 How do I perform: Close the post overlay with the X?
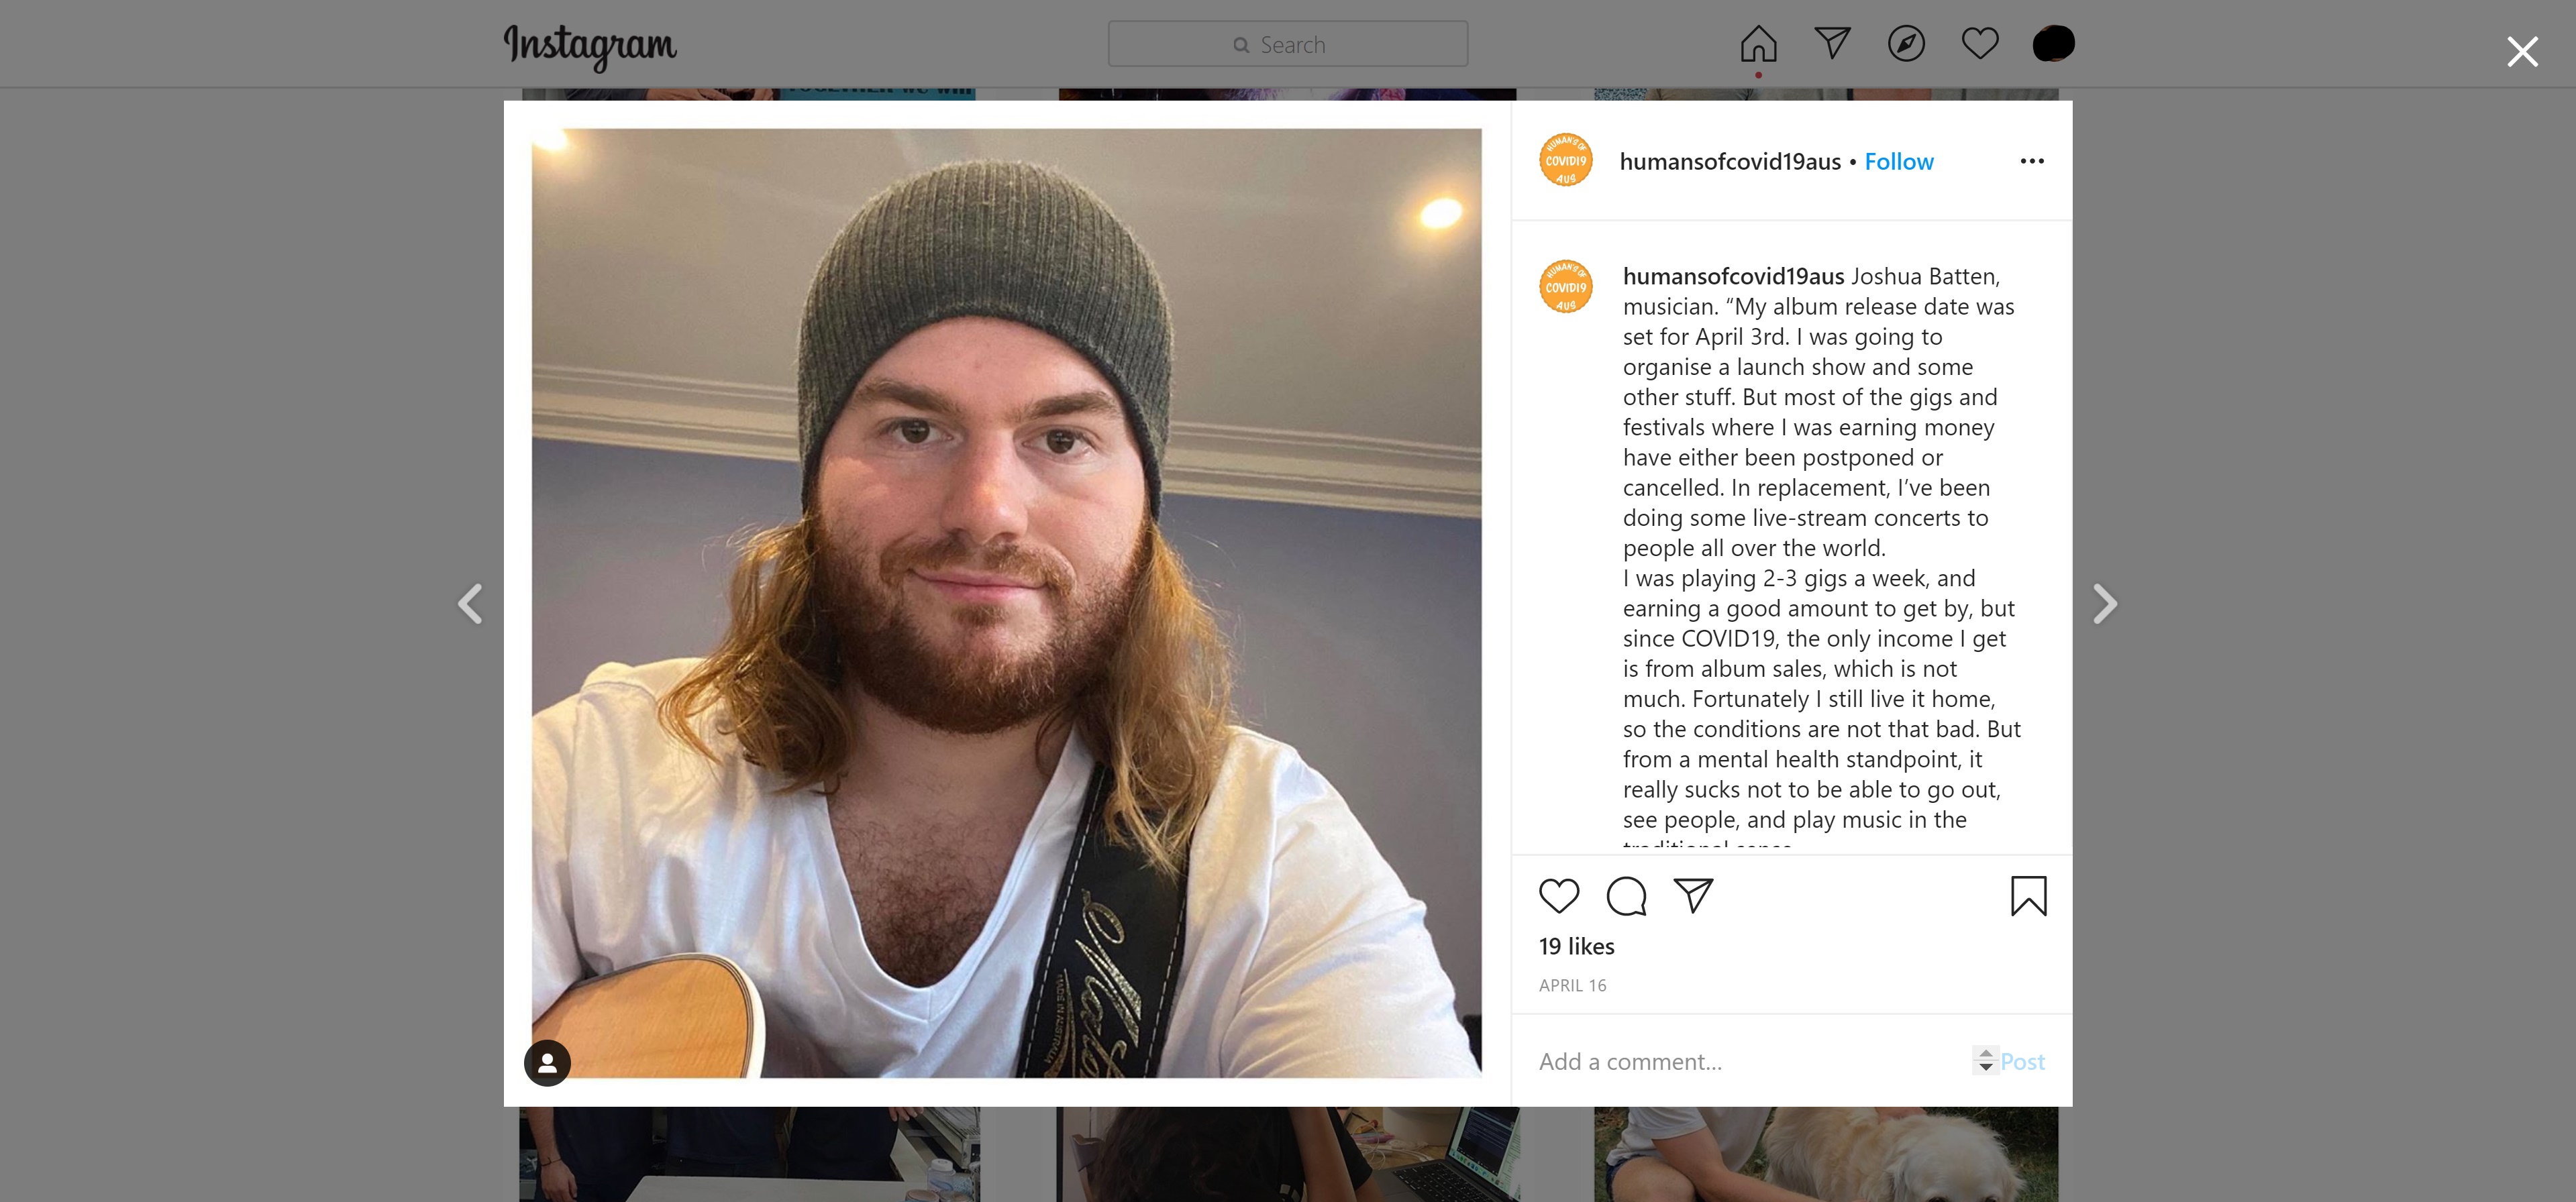tap(2522, 51)
